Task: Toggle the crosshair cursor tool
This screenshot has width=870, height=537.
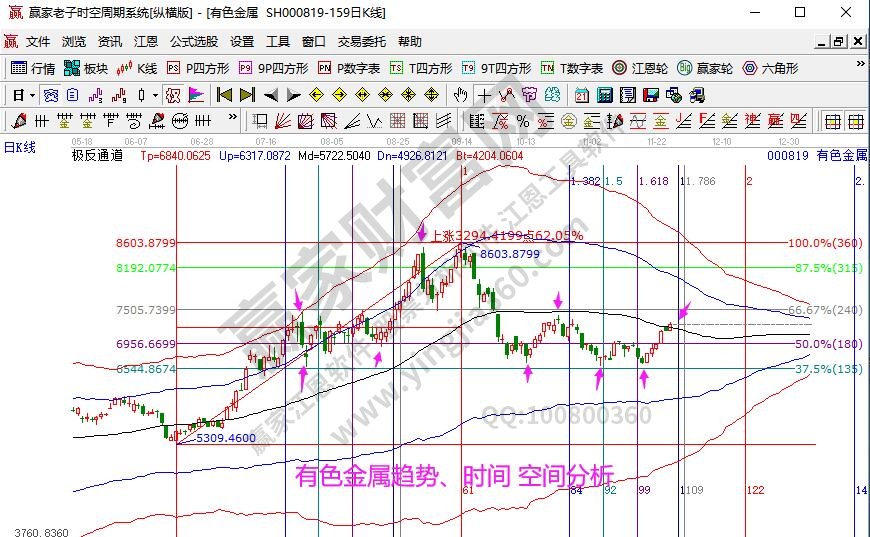Action: coord(485,95)
